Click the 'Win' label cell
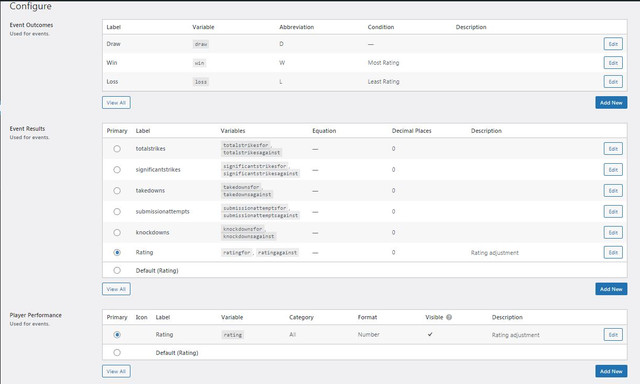This screenshot has height=384, width=640. (112, 62)
